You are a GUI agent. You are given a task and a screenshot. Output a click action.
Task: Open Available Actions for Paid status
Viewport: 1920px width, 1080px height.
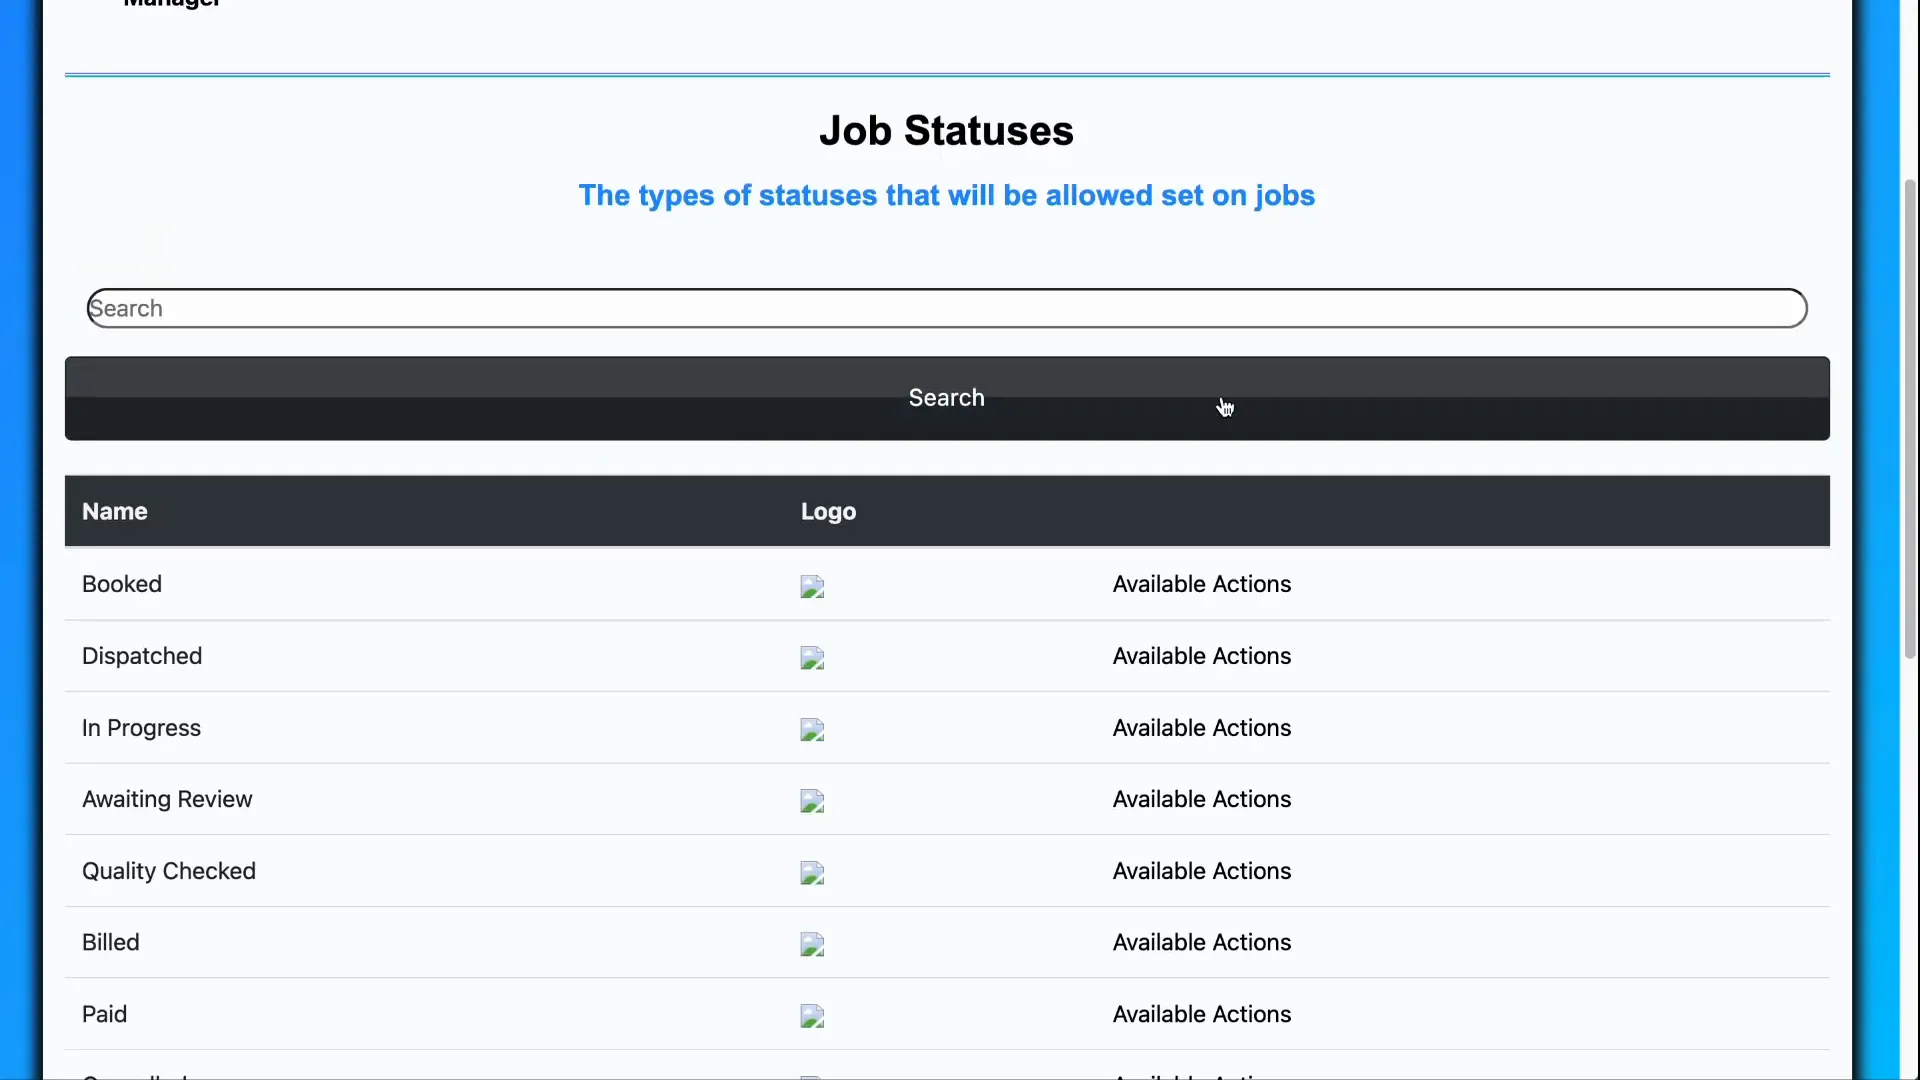(x=1201, y=1014)
